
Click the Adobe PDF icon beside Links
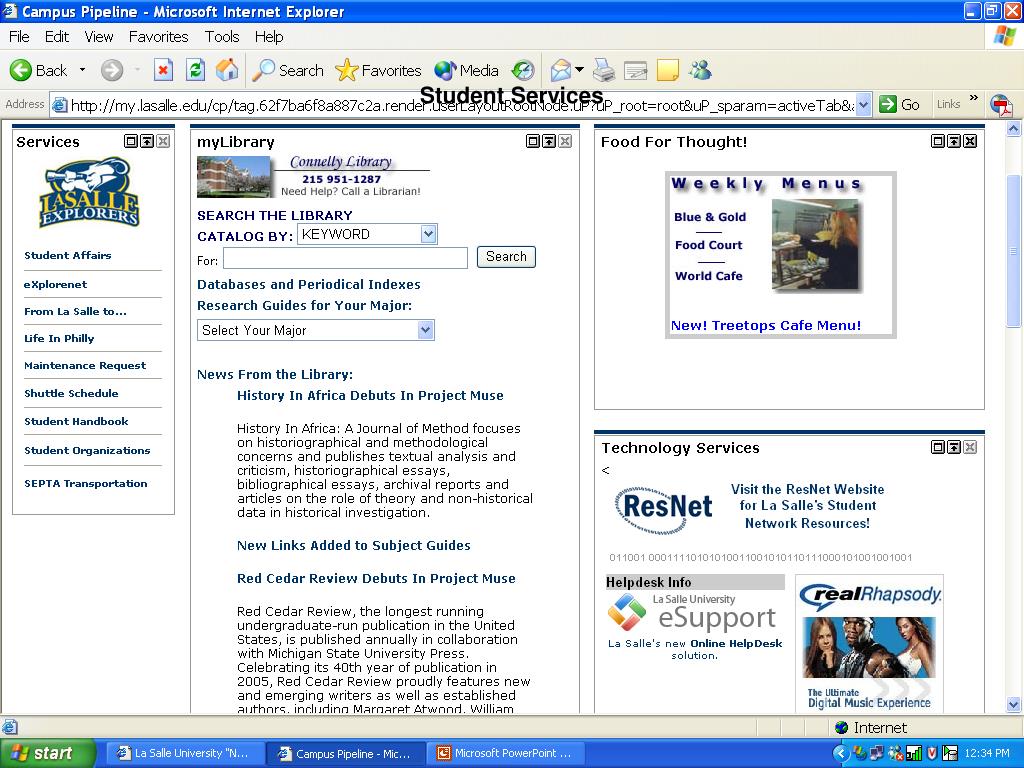1001,104
